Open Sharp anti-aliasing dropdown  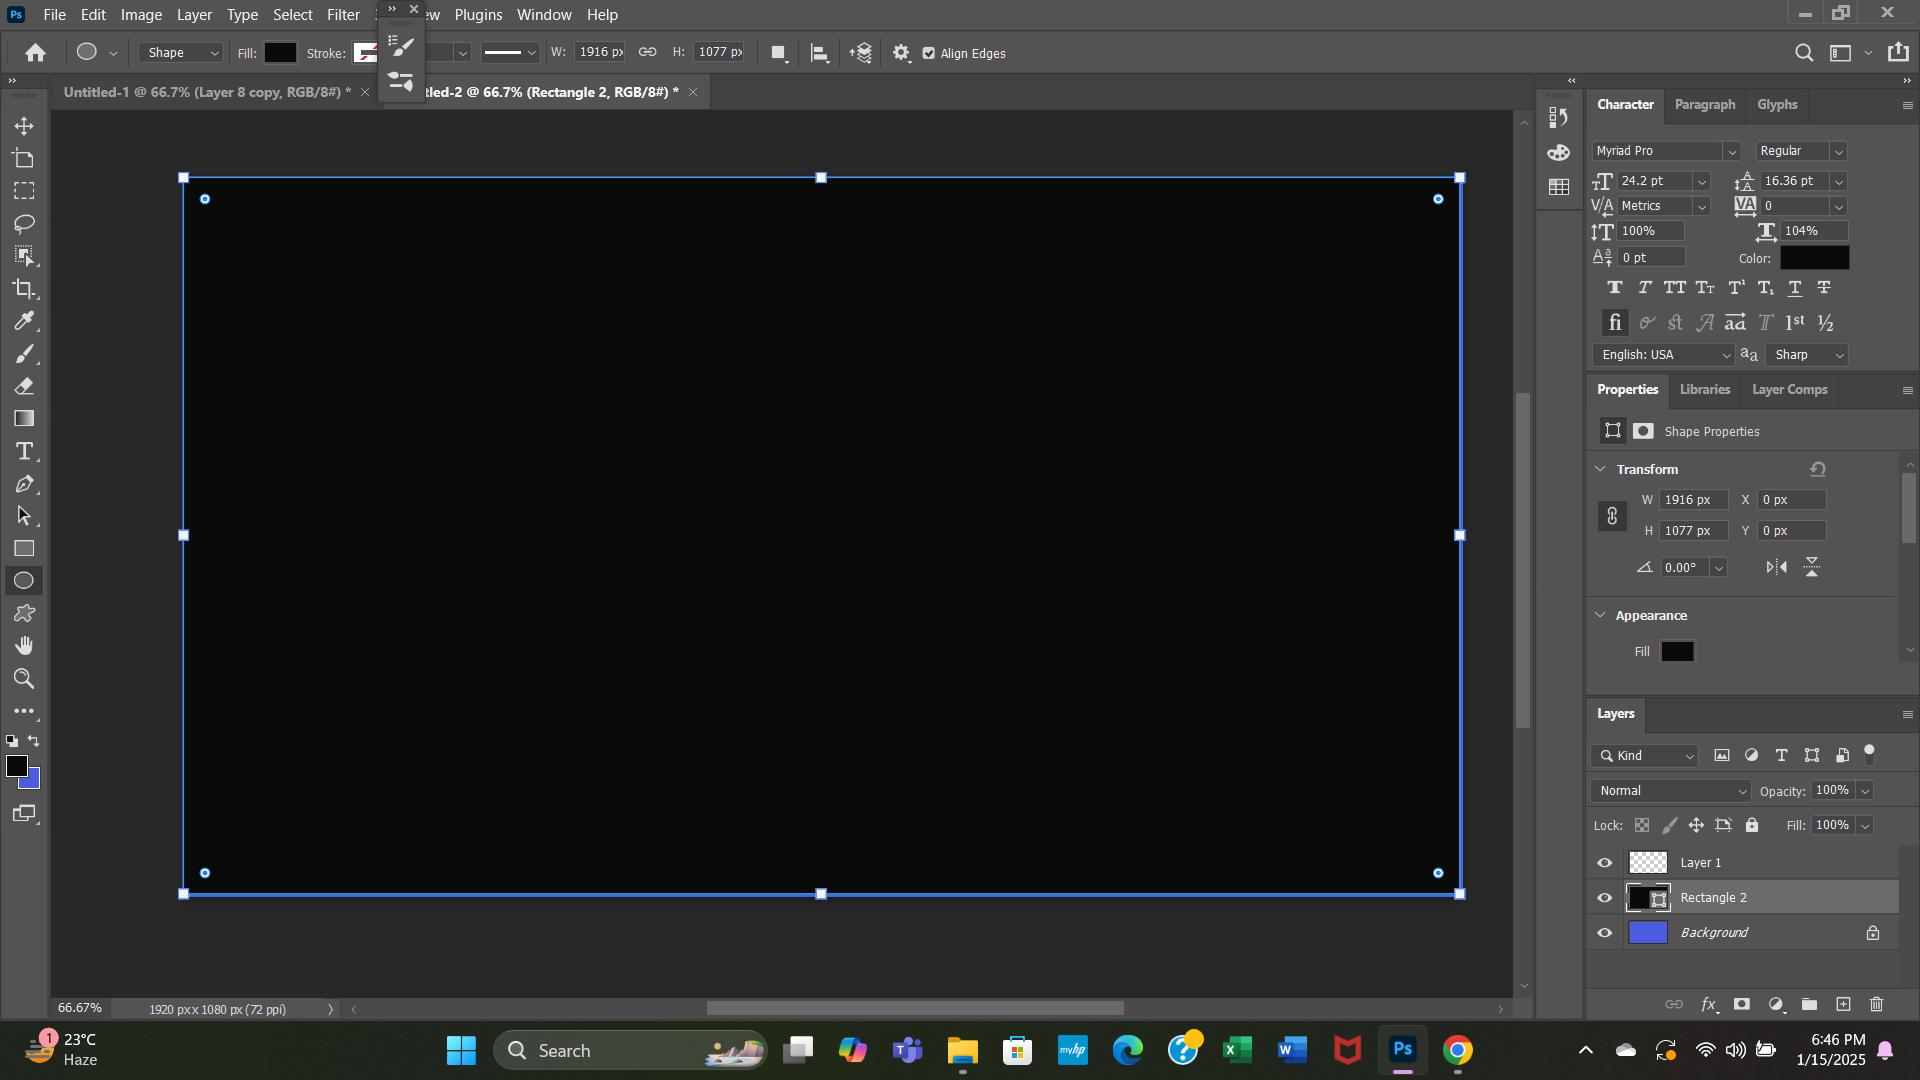[1808, 355]
